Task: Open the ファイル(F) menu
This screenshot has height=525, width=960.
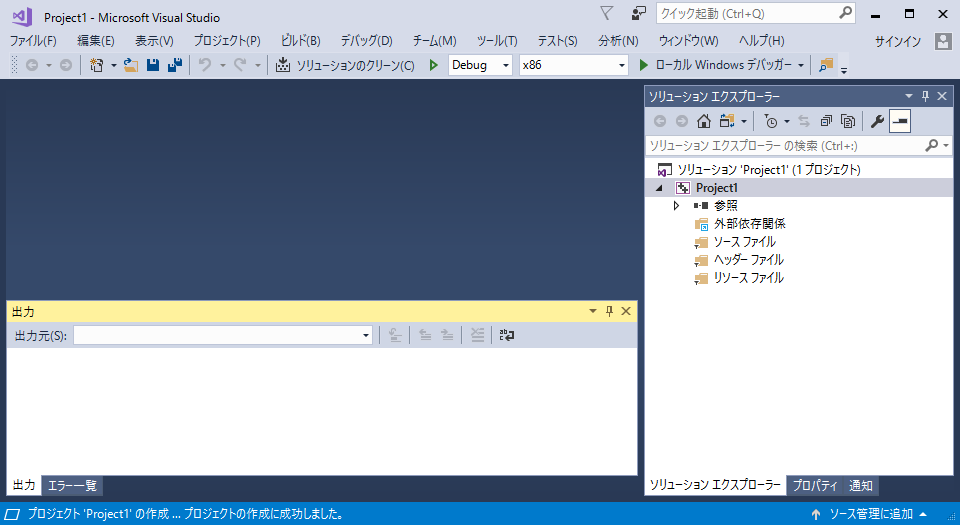Action: pyautogui.click(x=33, y=41)
